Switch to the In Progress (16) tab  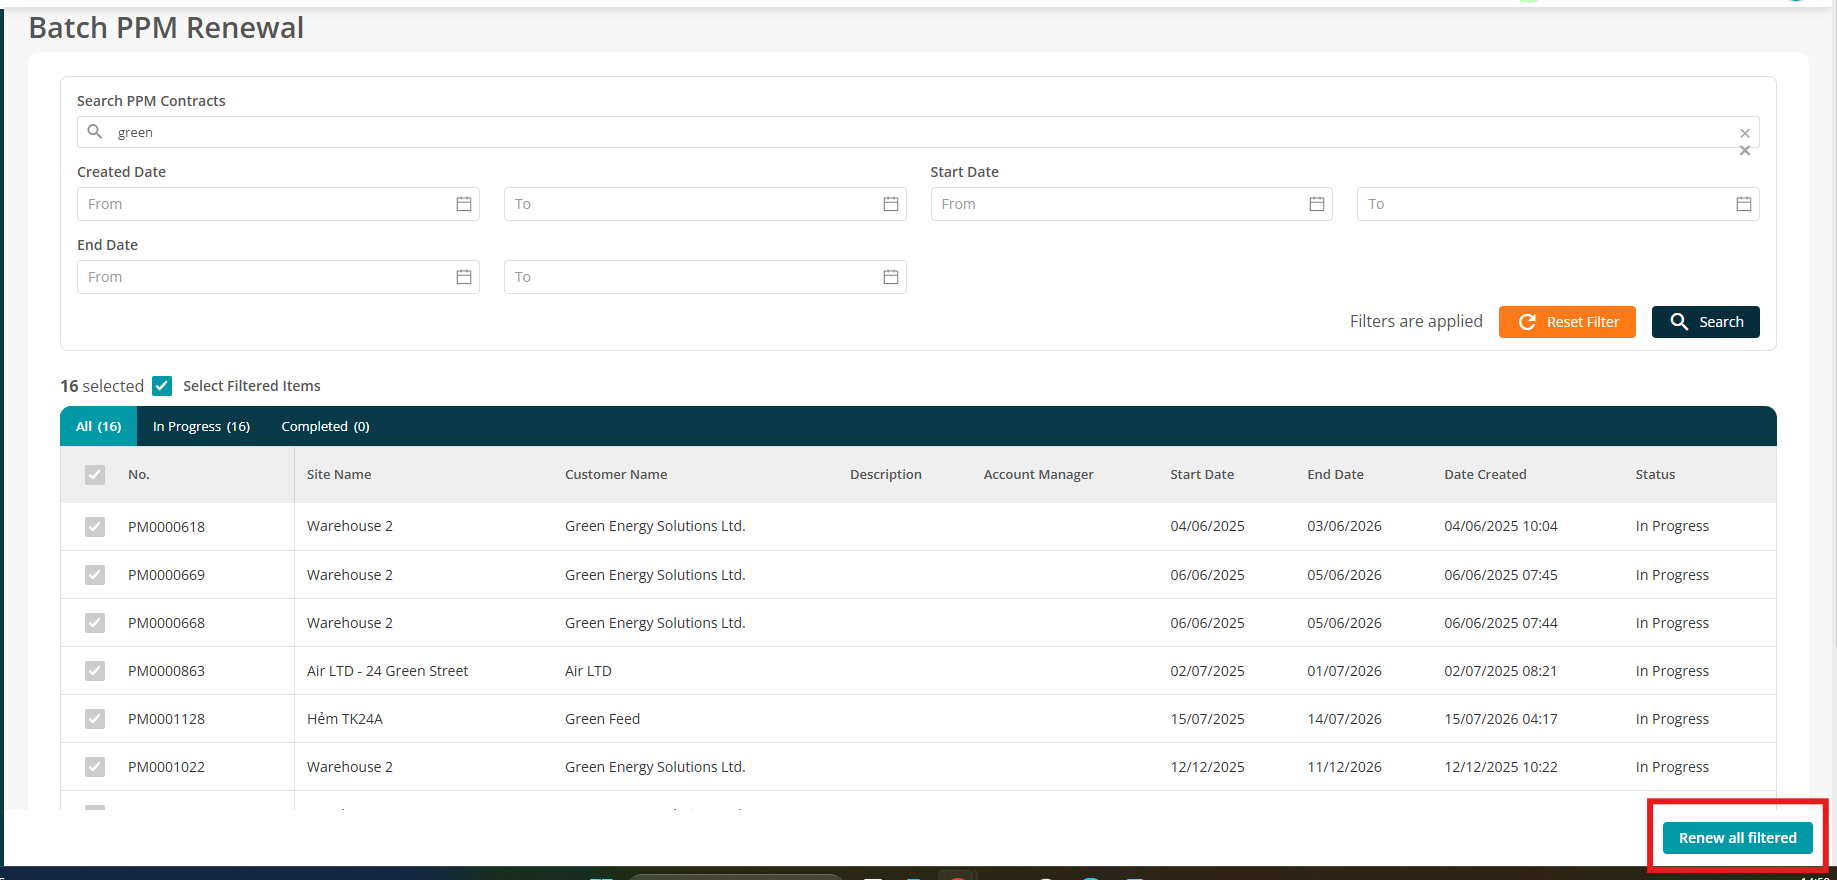click(201, 426)
